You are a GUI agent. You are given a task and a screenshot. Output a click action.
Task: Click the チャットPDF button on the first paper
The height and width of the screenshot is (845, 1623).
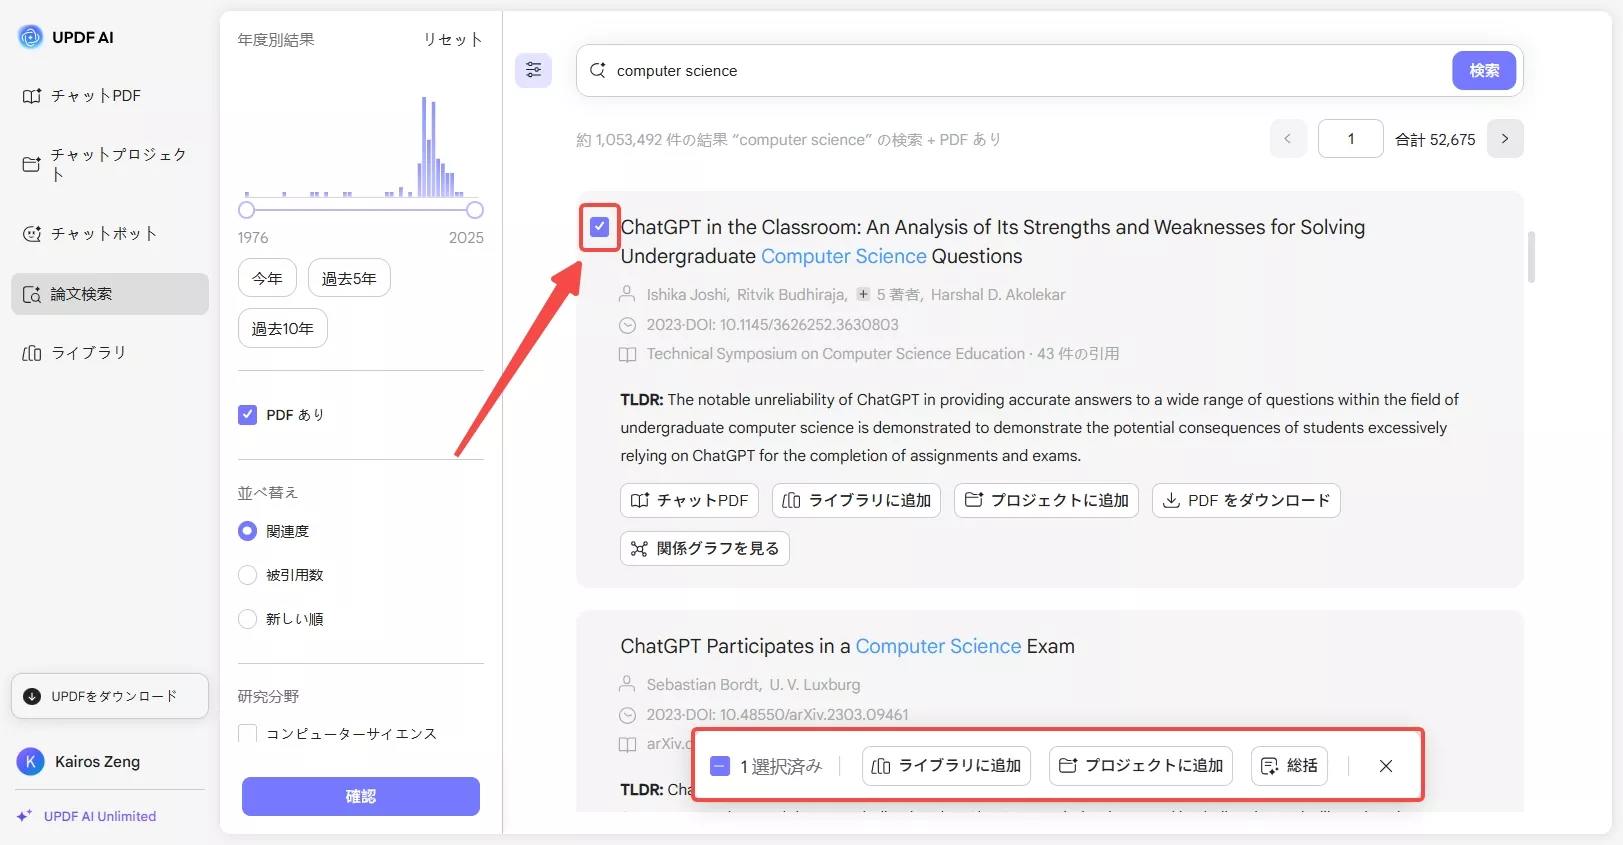[690, 500]
